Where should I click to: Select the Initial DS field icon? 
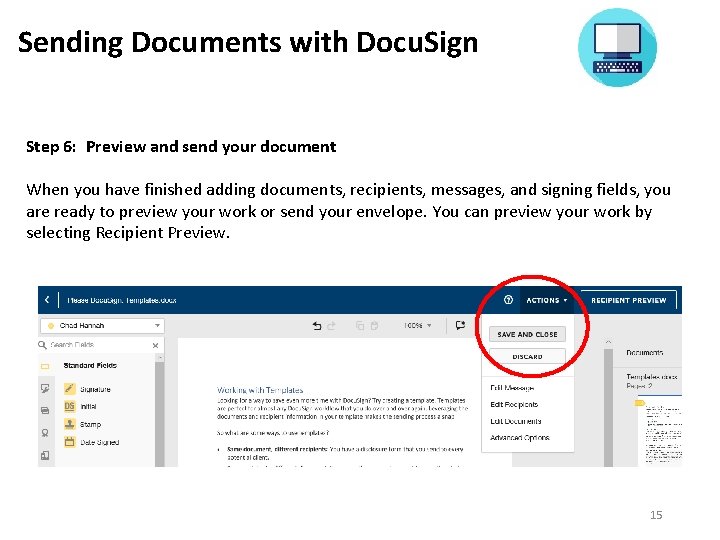point(69,406)
